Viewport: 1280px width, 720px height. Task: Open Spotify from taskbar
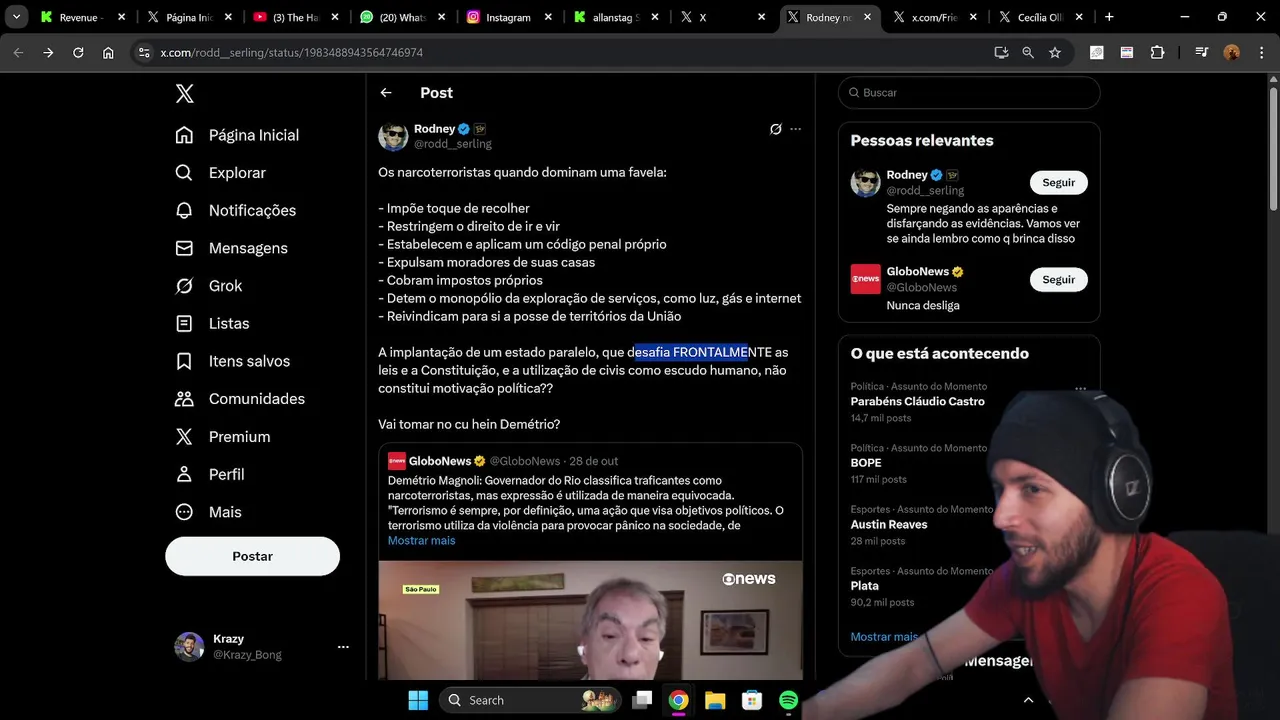tap(788, 700)
